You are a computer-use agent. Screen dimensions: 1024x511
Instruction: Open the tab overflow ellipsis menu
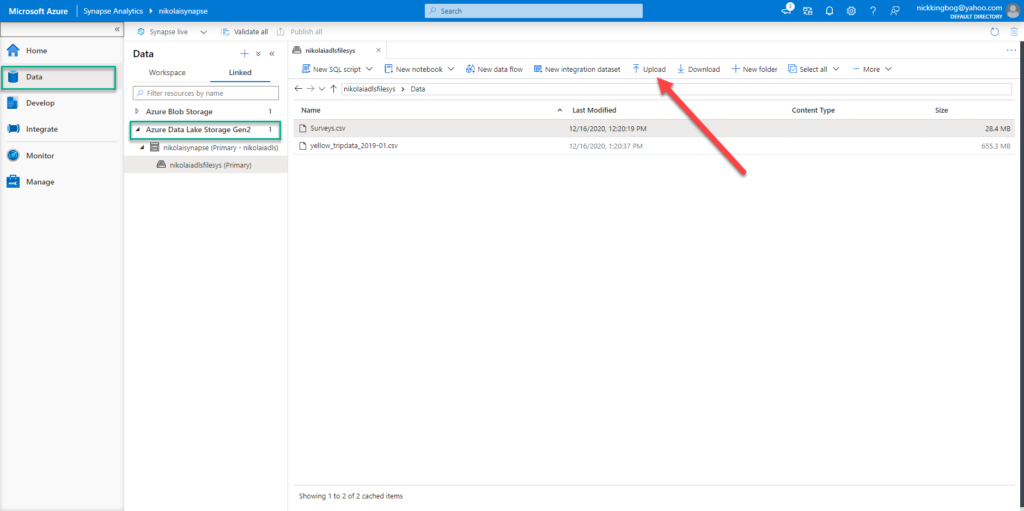click(x=1011, y=50)
